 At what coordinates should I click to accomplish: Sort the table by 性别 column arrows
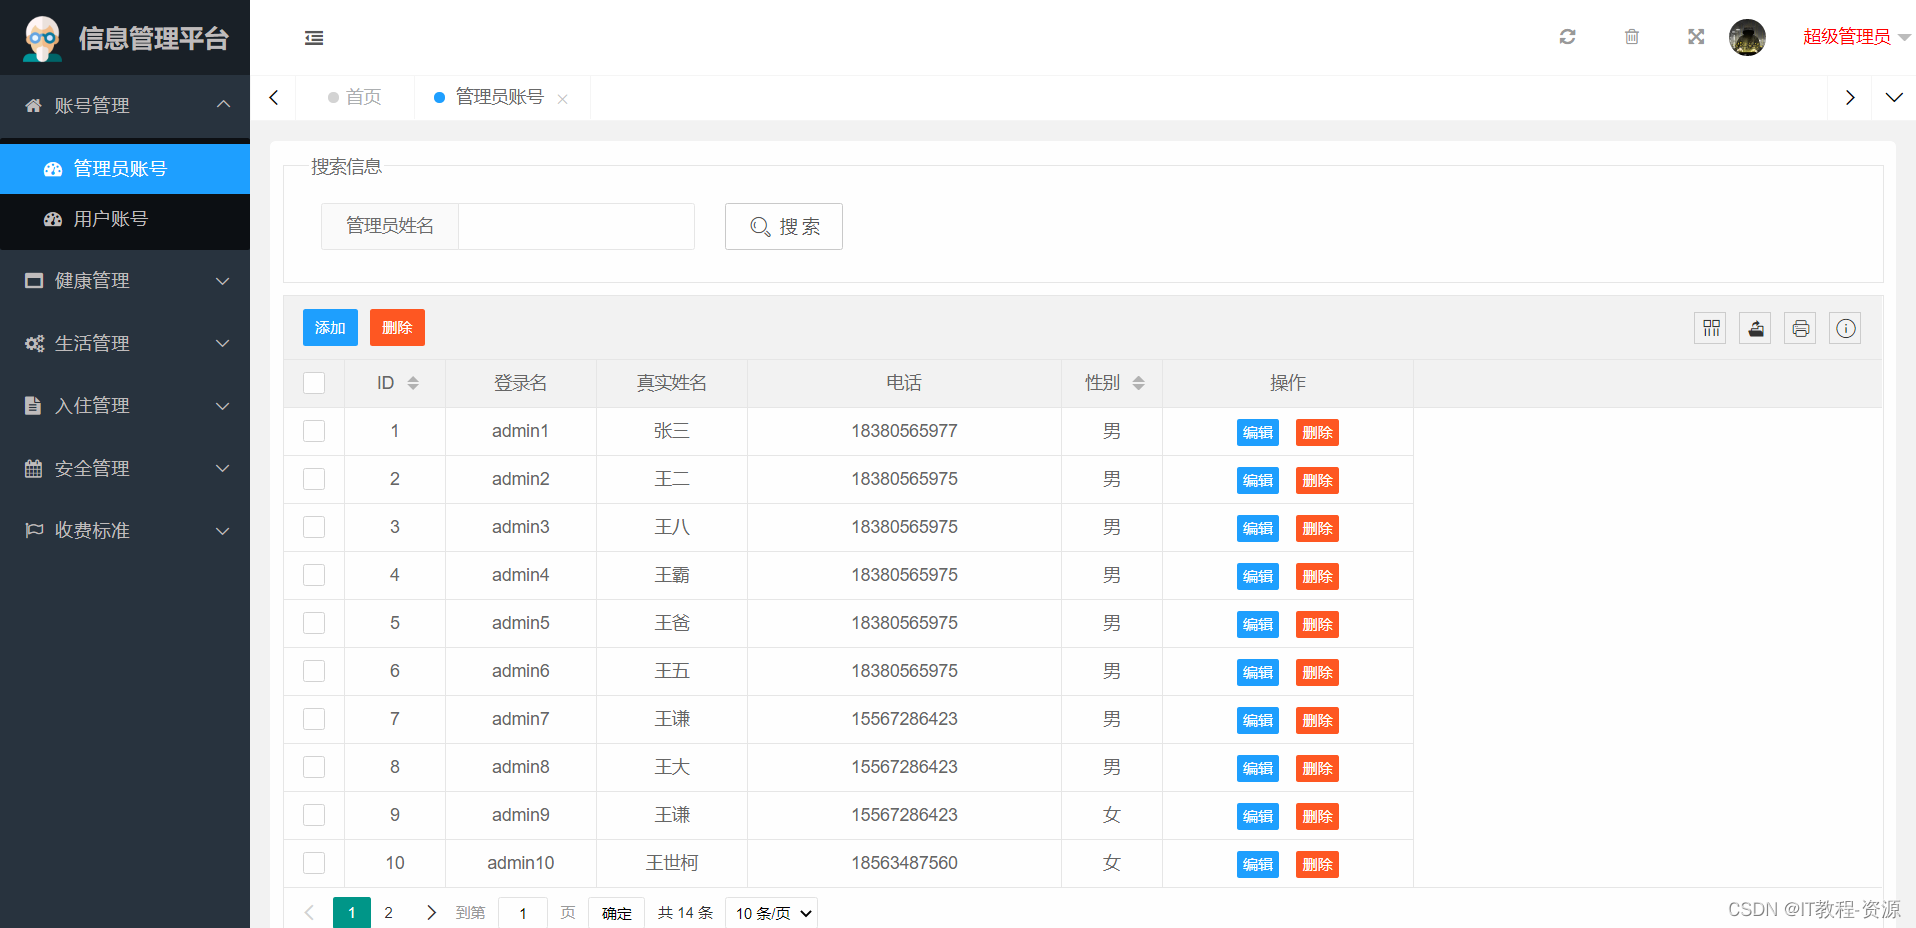pos(1138,383)
